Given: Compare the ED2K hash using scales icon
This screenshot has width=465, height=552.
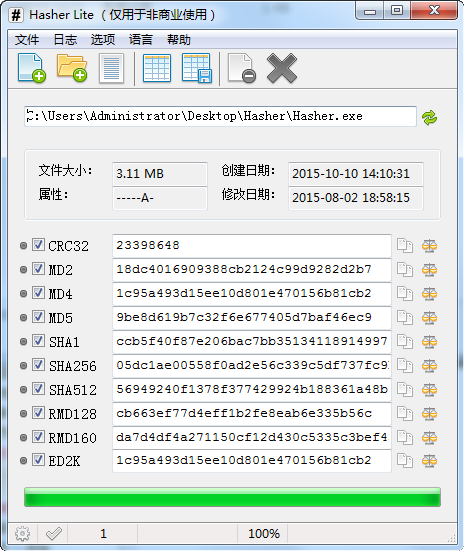Looking at the screenshot, I should 429,460.
